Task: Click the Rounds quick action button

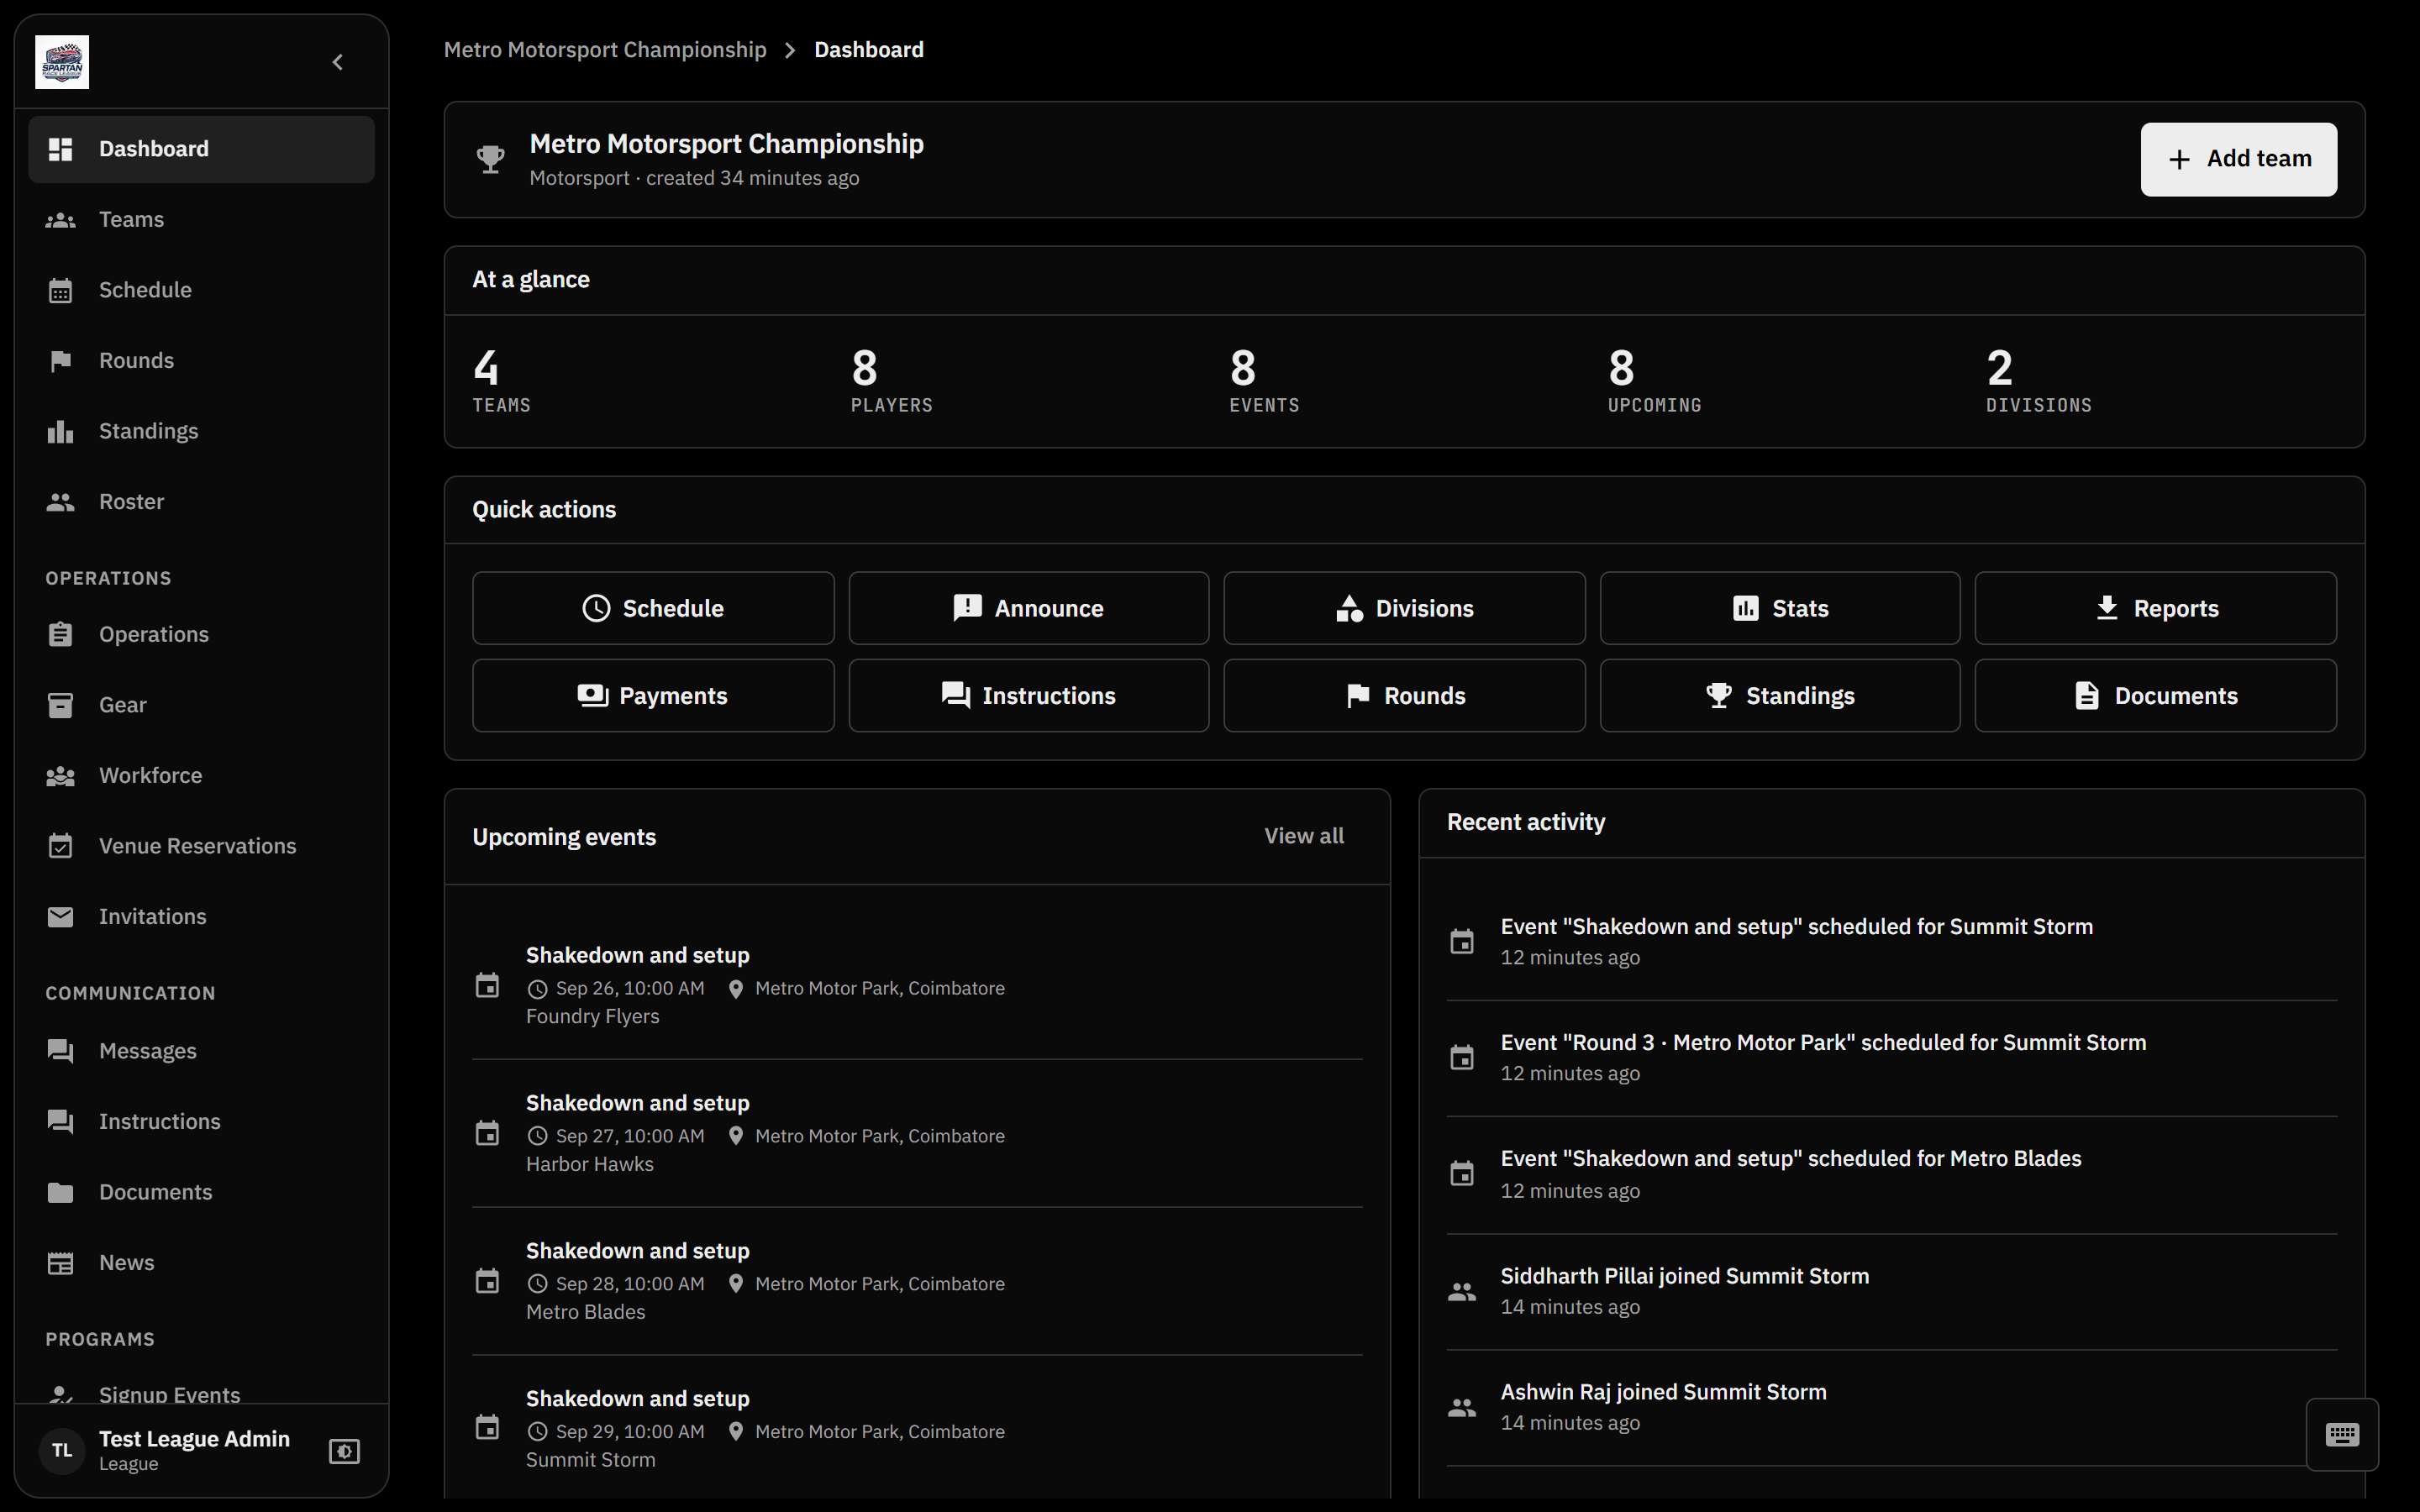Action: tap(1404, 696)
